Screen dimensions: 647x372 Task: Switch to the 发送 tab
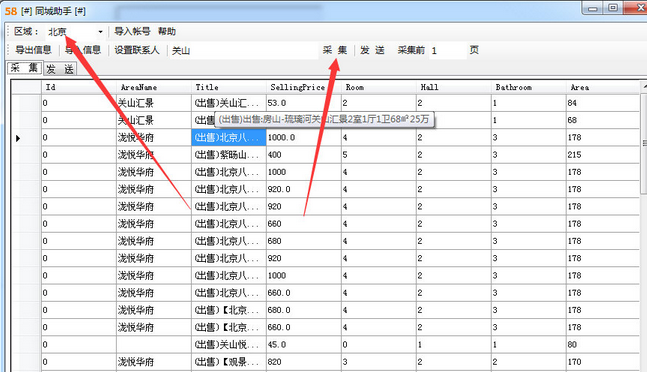pos(60,69)
